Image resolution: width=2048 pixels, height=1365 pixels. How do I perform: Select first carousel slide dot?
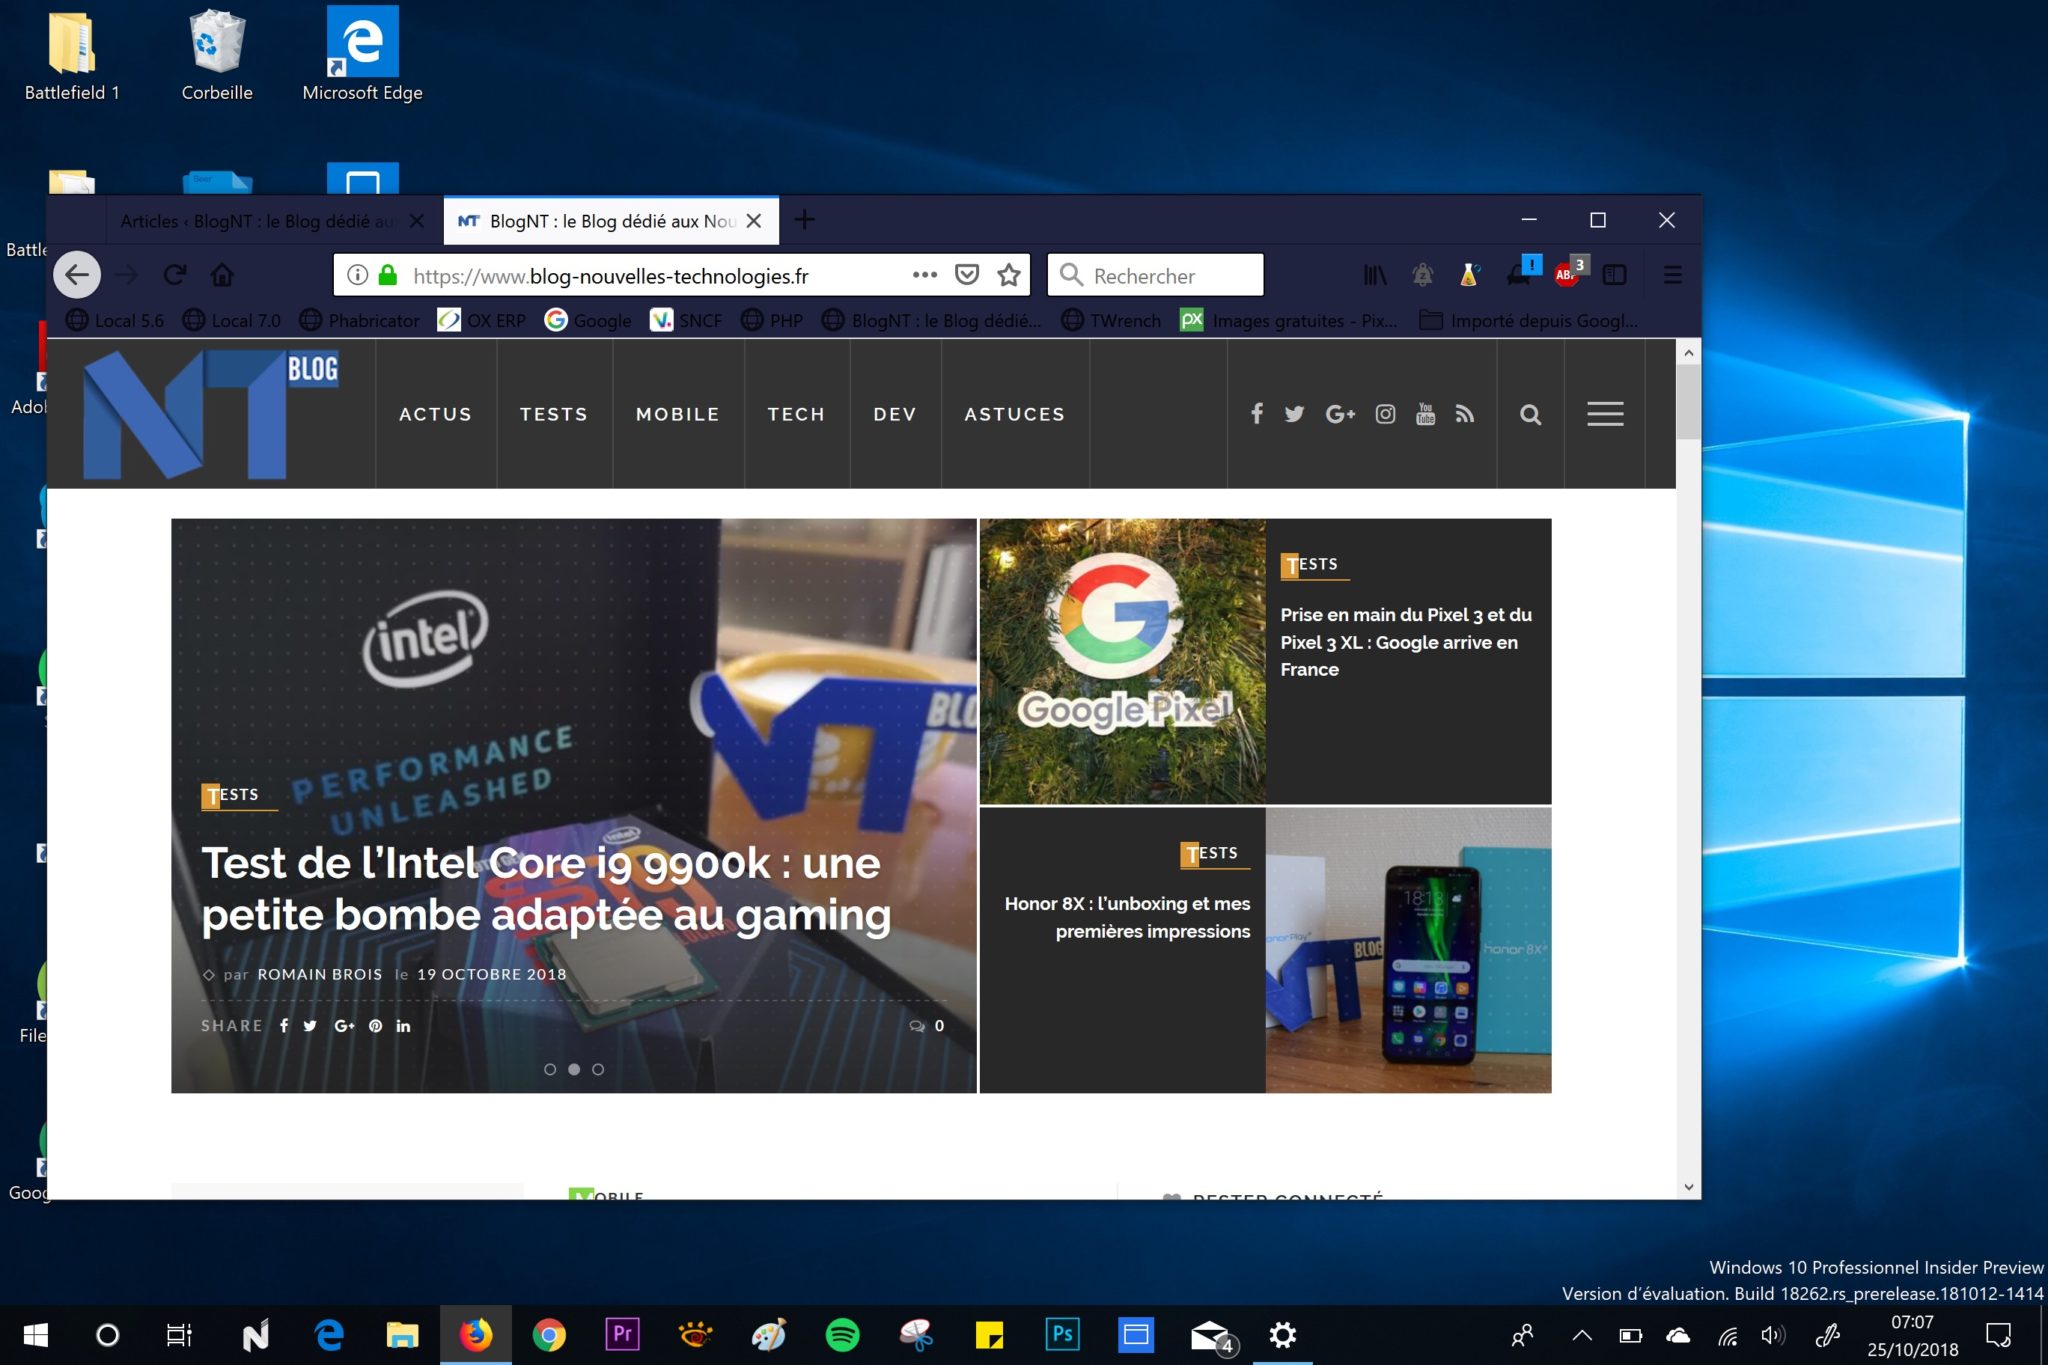point(550,1070)
